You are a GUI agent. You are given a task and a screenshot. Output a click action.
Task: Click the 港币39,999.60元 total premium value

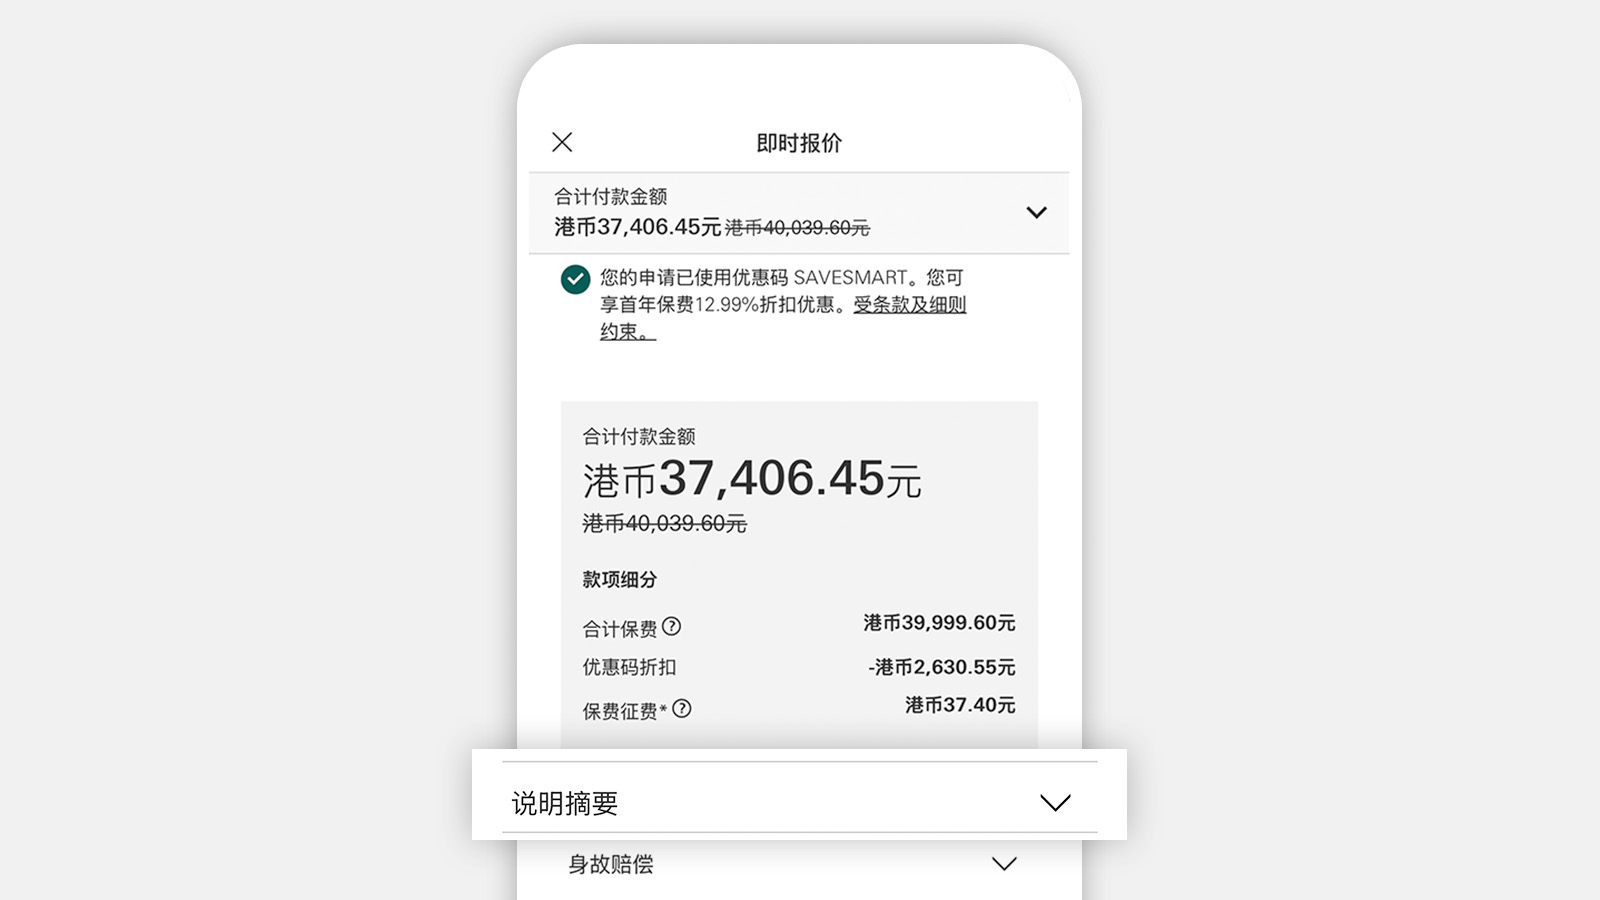coord(940,623)
